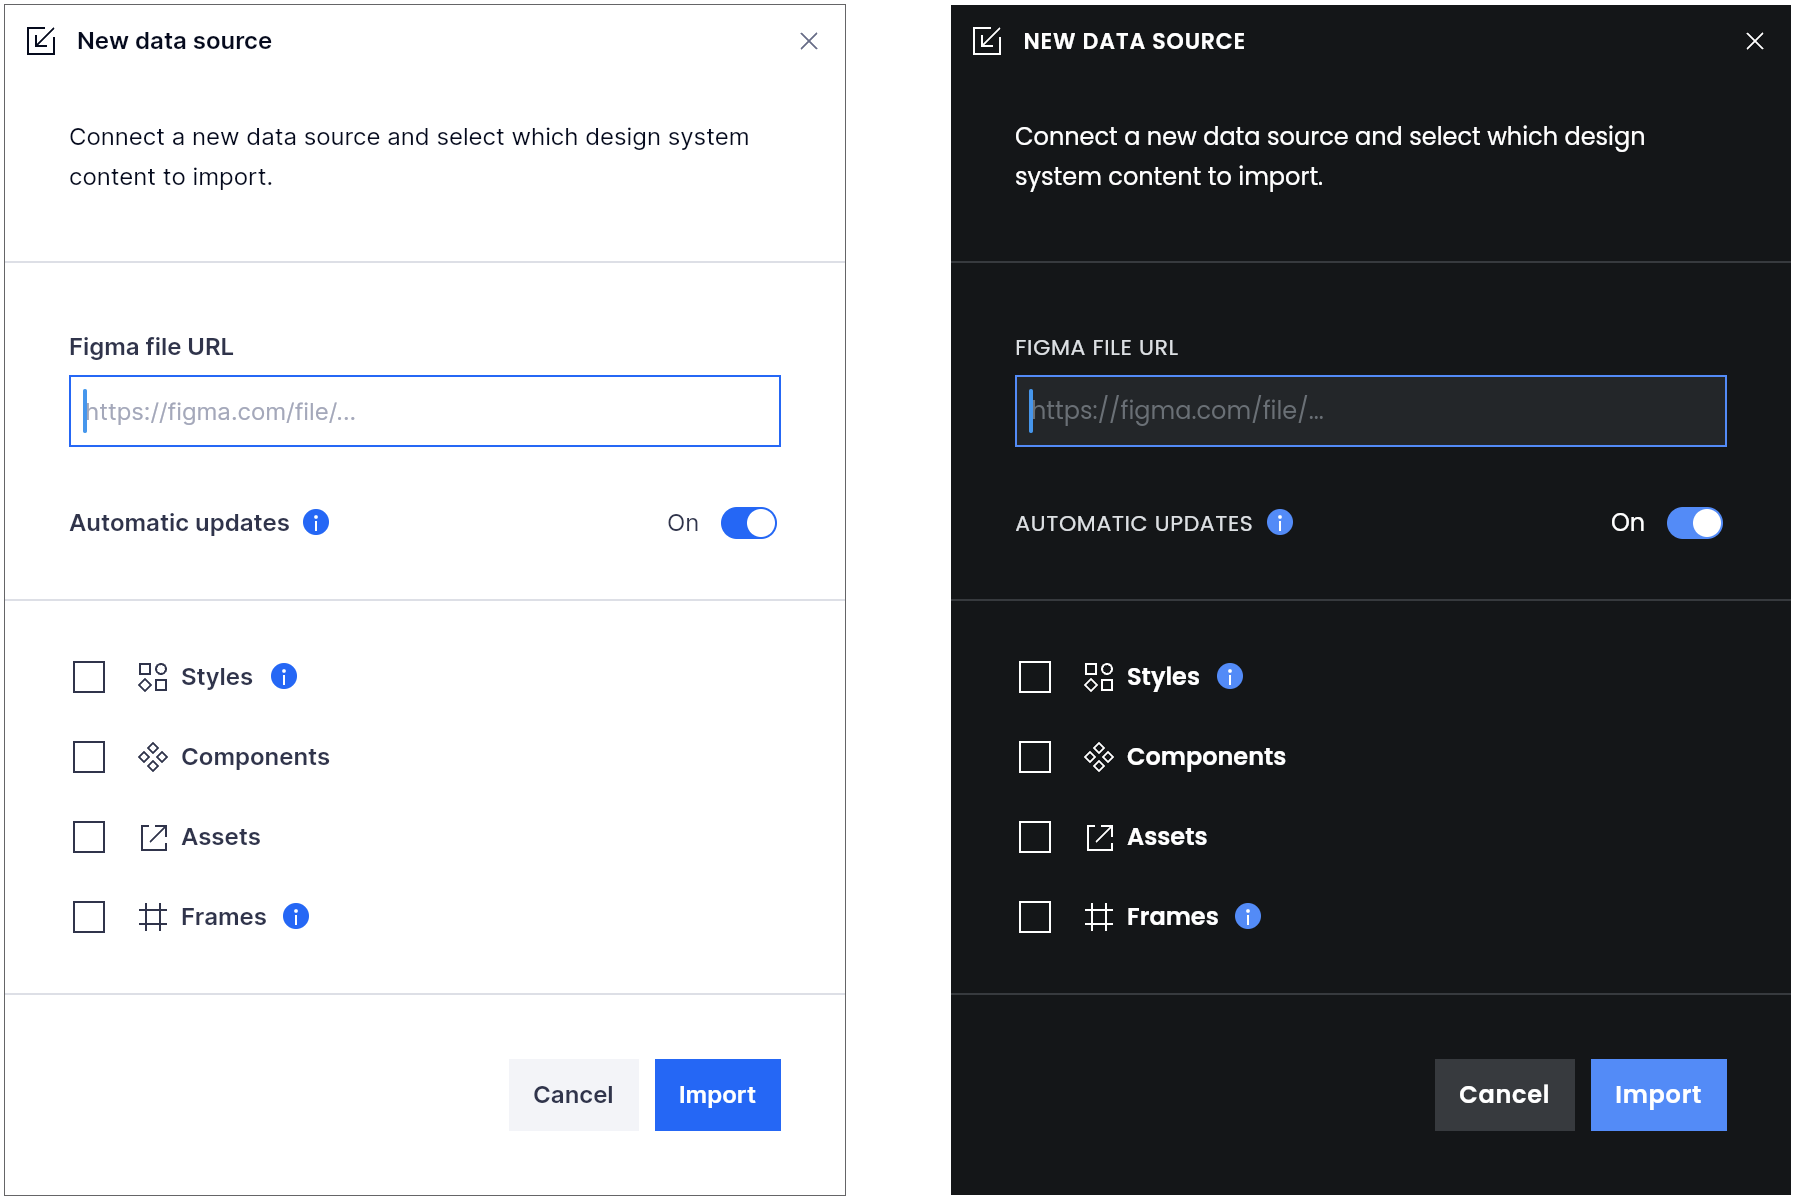This screenshot has height=1200, width=1796.
Task: Click 'Figma file URL' label in light dialog
Action: pos(151,347)
